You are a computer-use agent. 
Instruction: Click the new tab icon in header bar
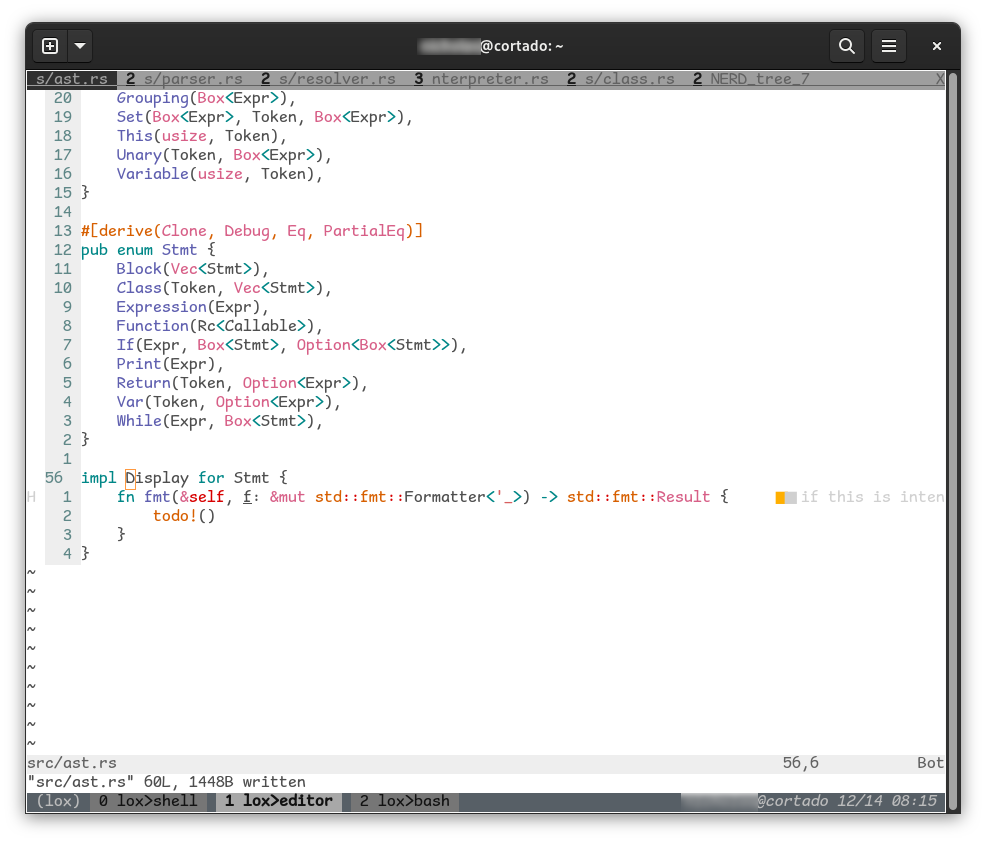coord(50,46)
